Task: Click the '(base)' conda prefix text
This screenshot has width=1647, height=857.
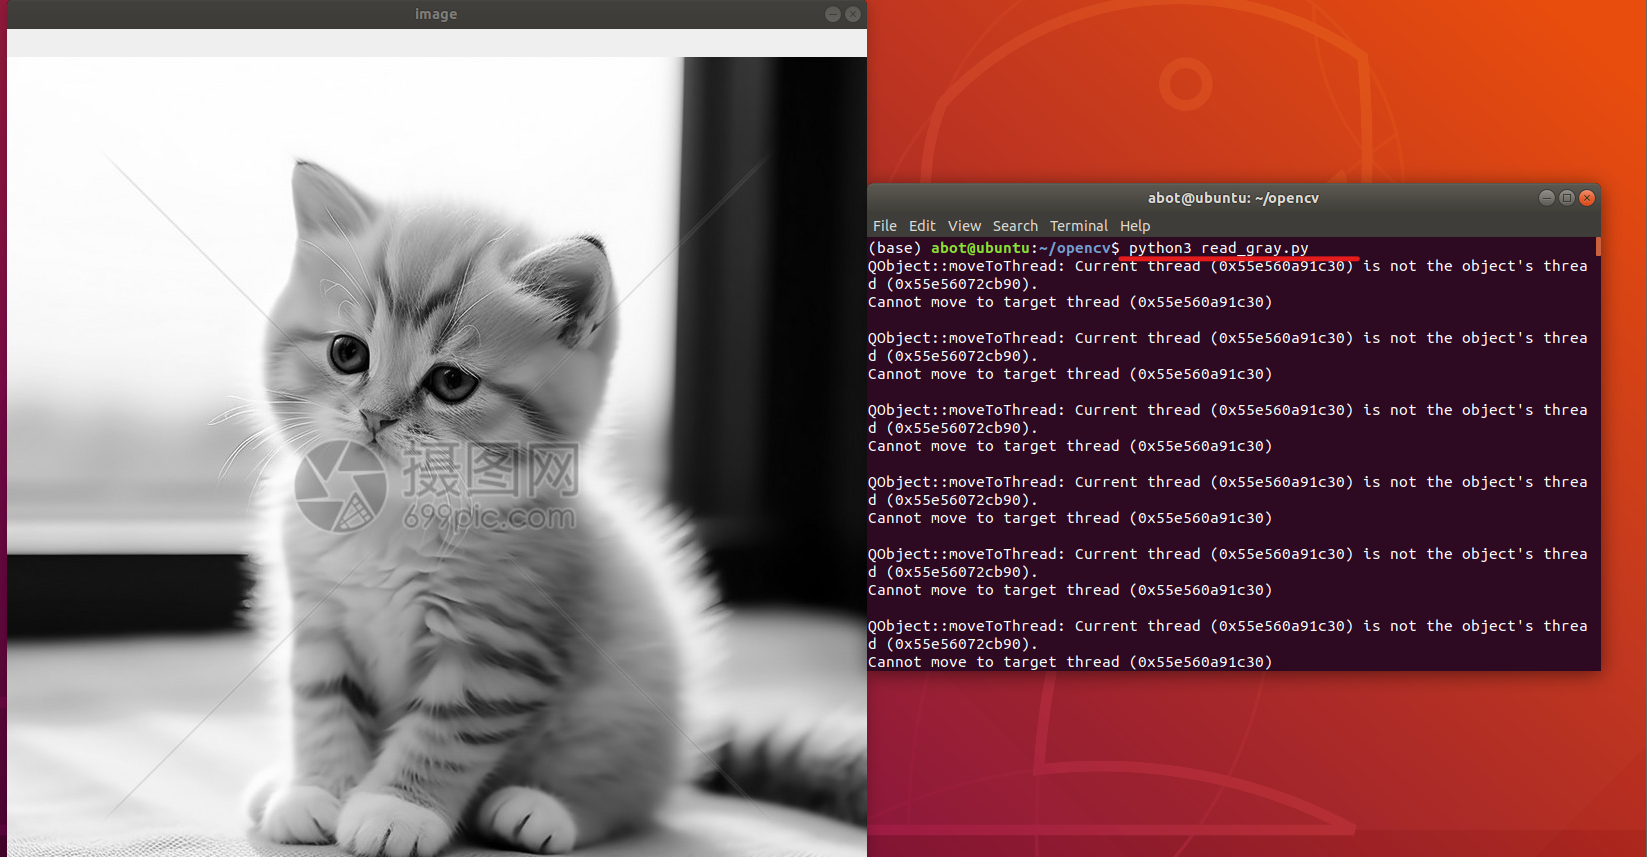Action: click(x=894, y=248)
